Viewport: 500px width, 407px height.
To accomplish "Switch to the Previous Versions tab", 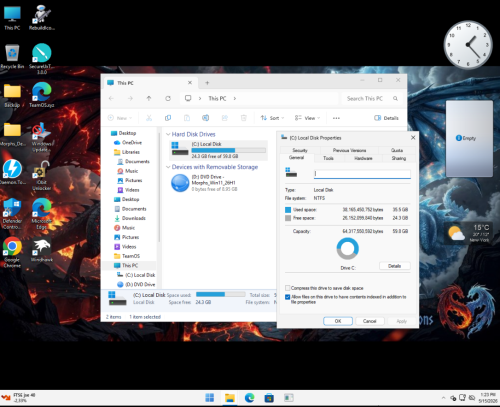I will coord(349,150).
